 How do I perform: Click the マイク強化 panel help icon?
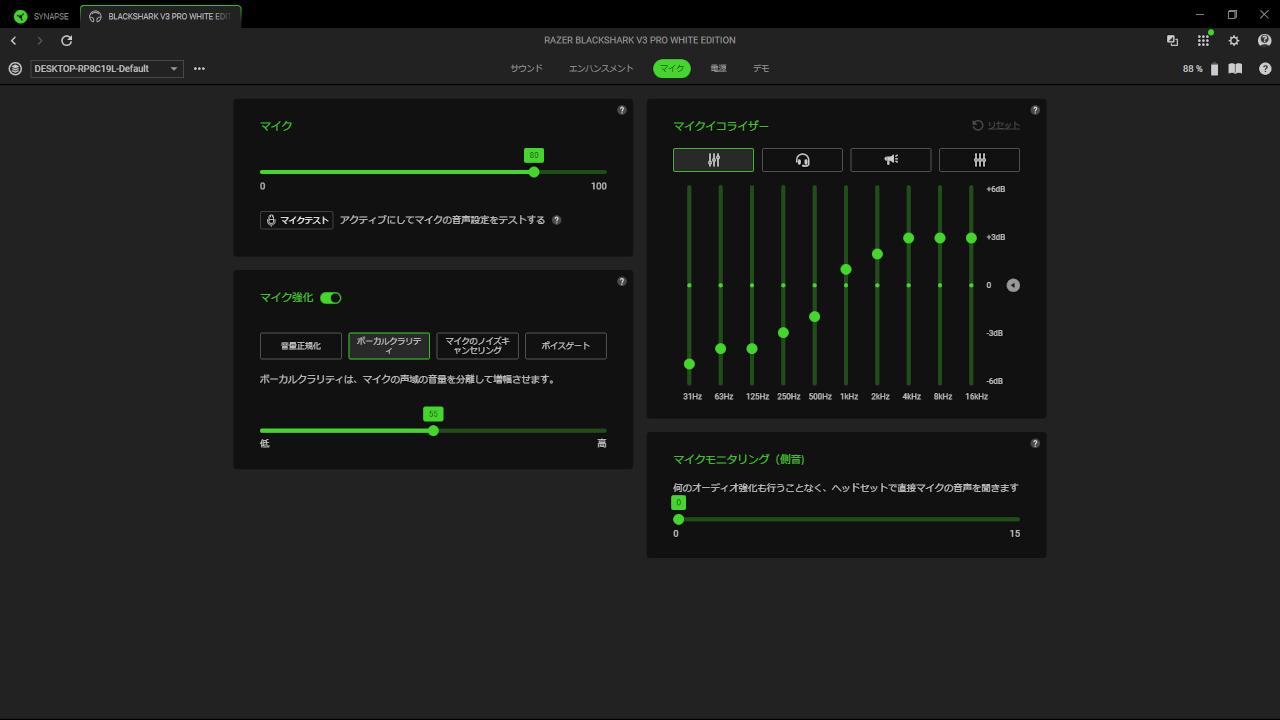pos(622,281)
